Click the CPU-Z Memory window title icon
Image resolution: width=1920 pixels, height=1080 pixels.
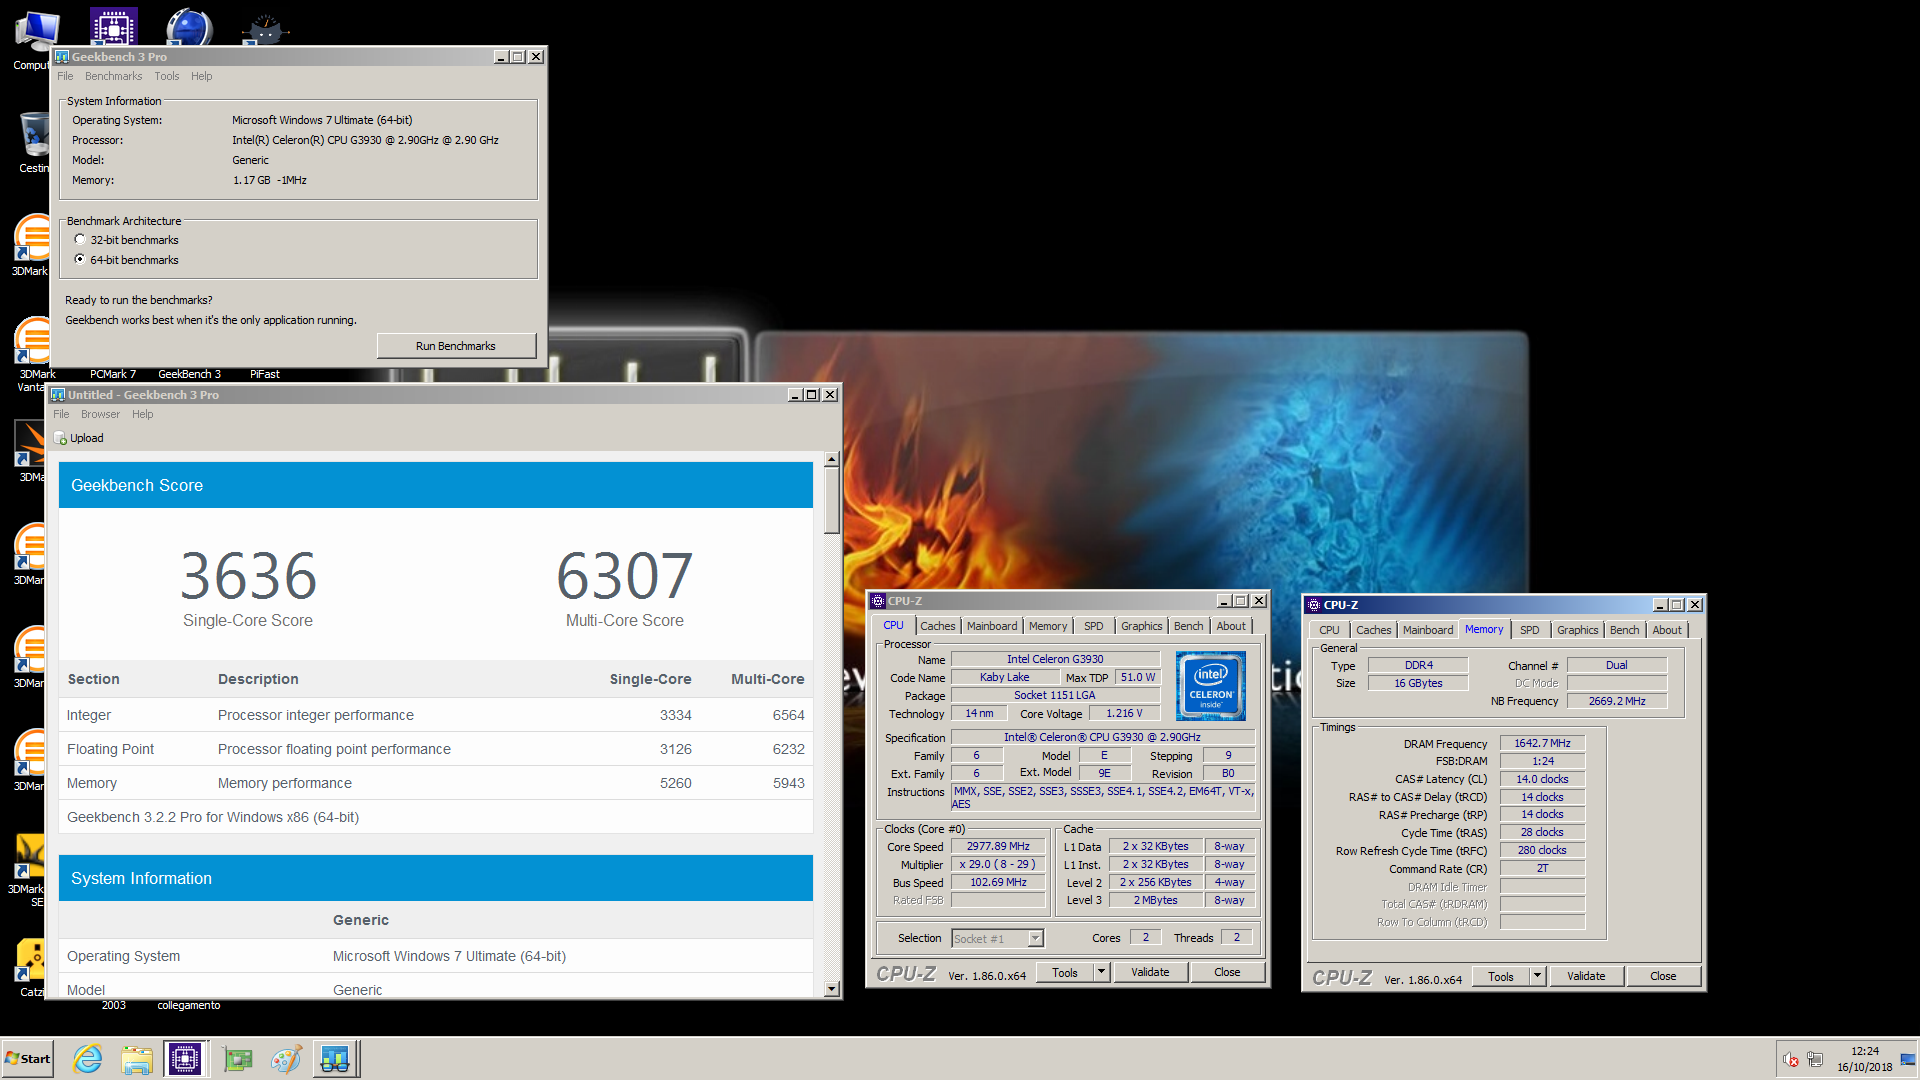[1314, 605]
